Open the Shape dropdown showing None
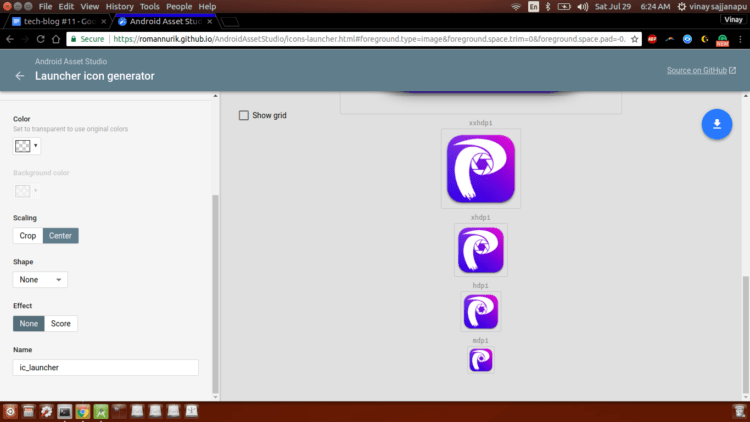 coord(40,280)
